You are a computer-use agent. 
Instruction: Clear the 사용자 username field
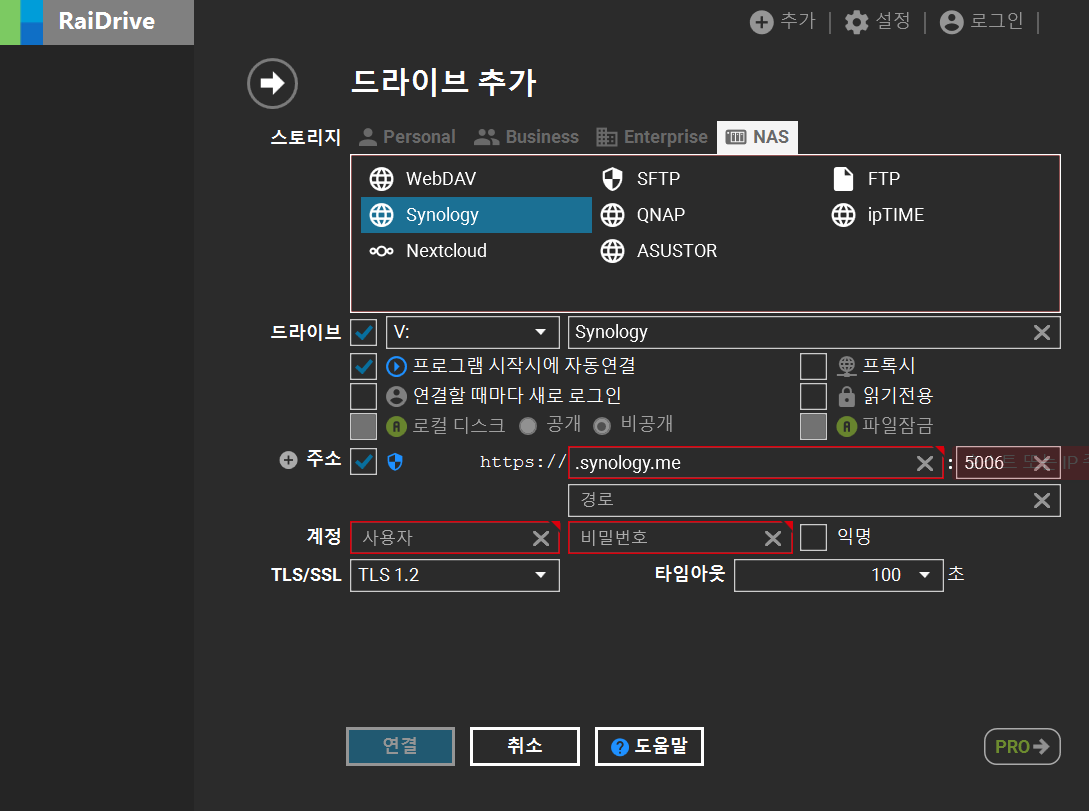click(540, 538)
